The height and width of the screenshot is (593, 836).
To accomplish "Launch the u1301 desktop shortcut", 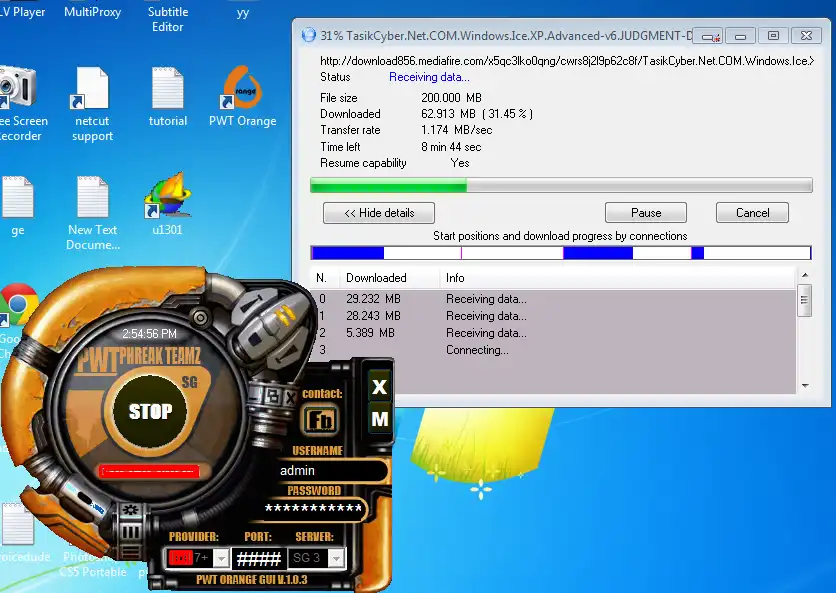I will coord(167,204).
